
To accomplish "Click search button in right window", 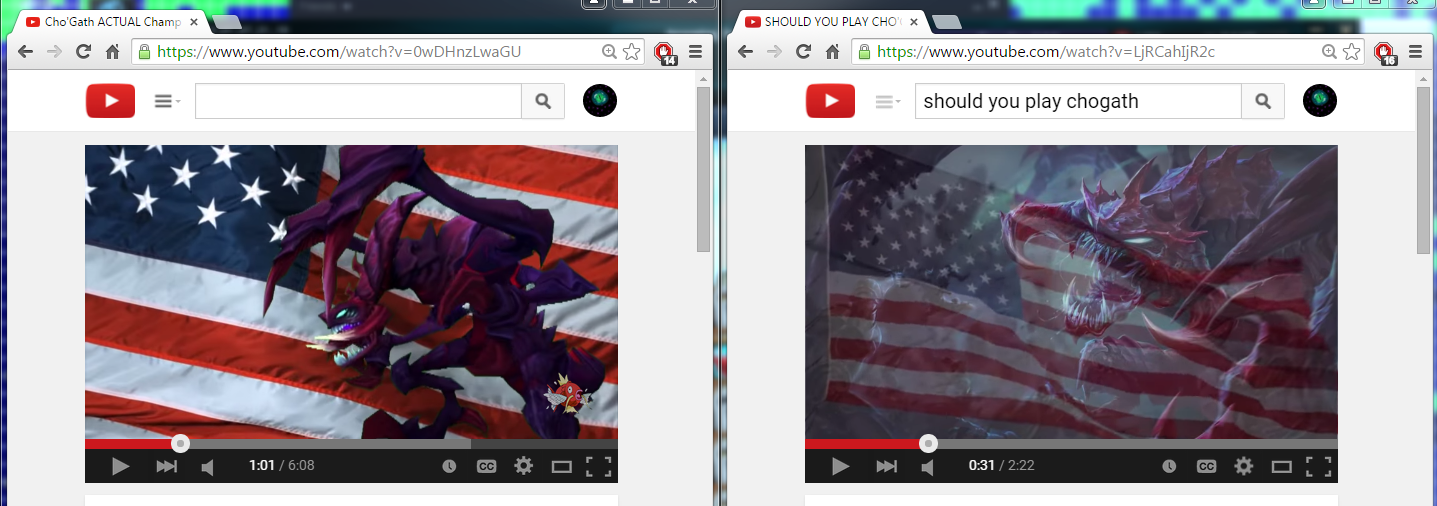I will click(1263, 101).
